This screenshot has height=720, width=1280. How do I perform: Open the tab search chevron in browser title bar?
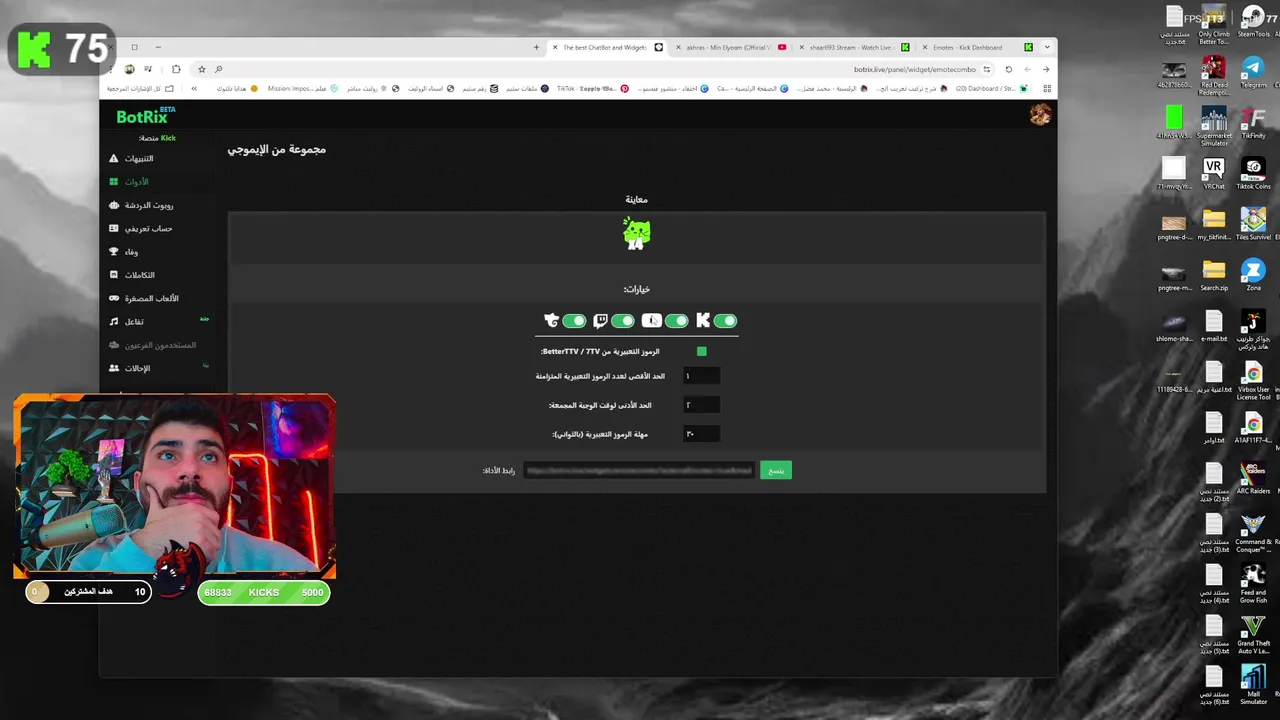click(x=1047, y=47)
